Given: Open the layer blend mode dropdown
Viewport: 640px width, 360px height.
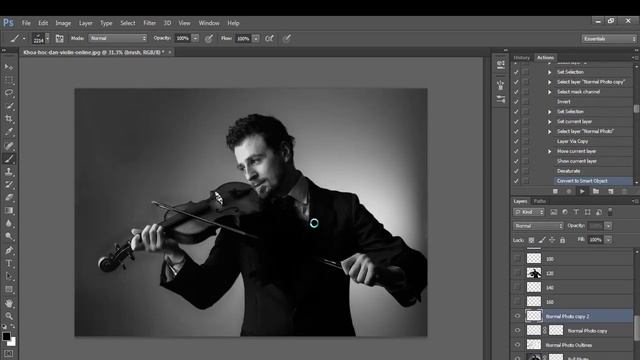Looking at the screenshot, I should coord(538,226).
